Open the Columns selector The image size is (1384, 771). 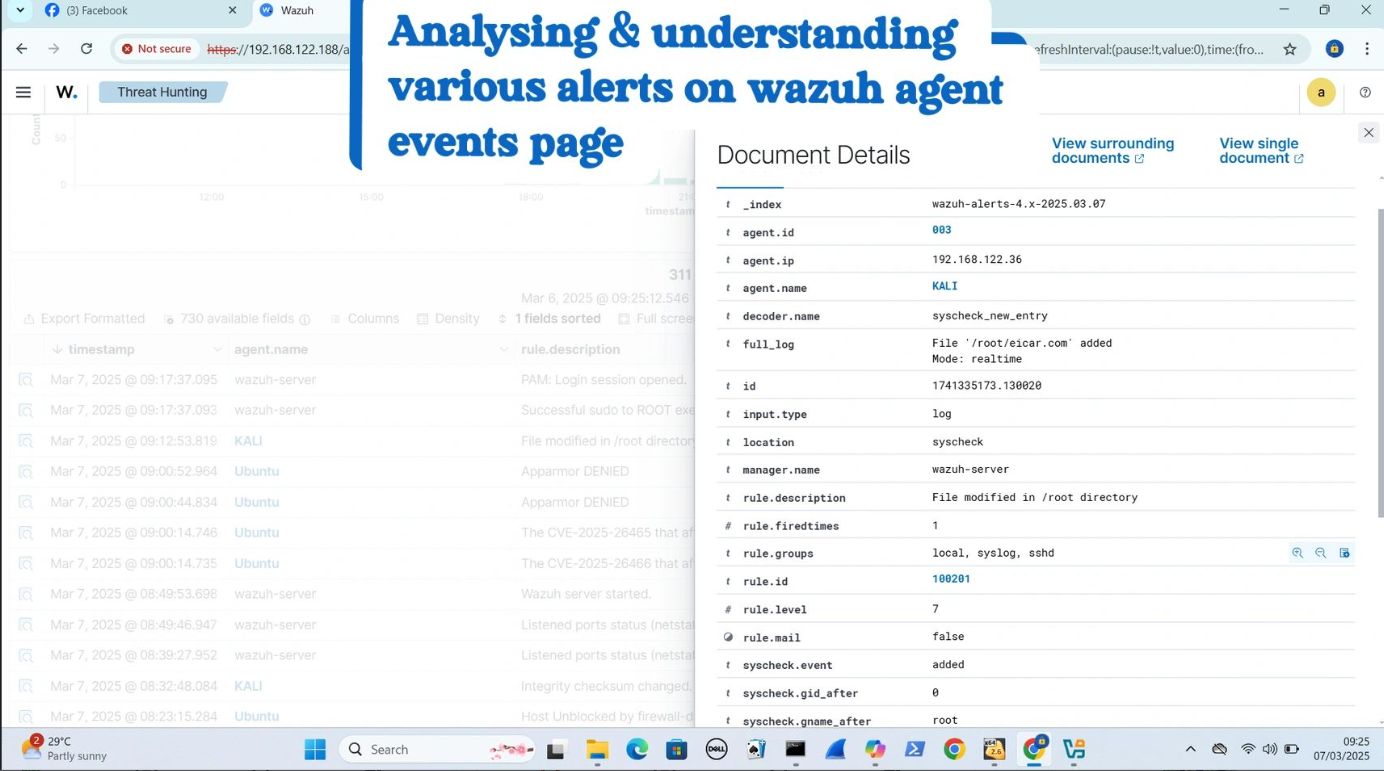click(363, 319)
